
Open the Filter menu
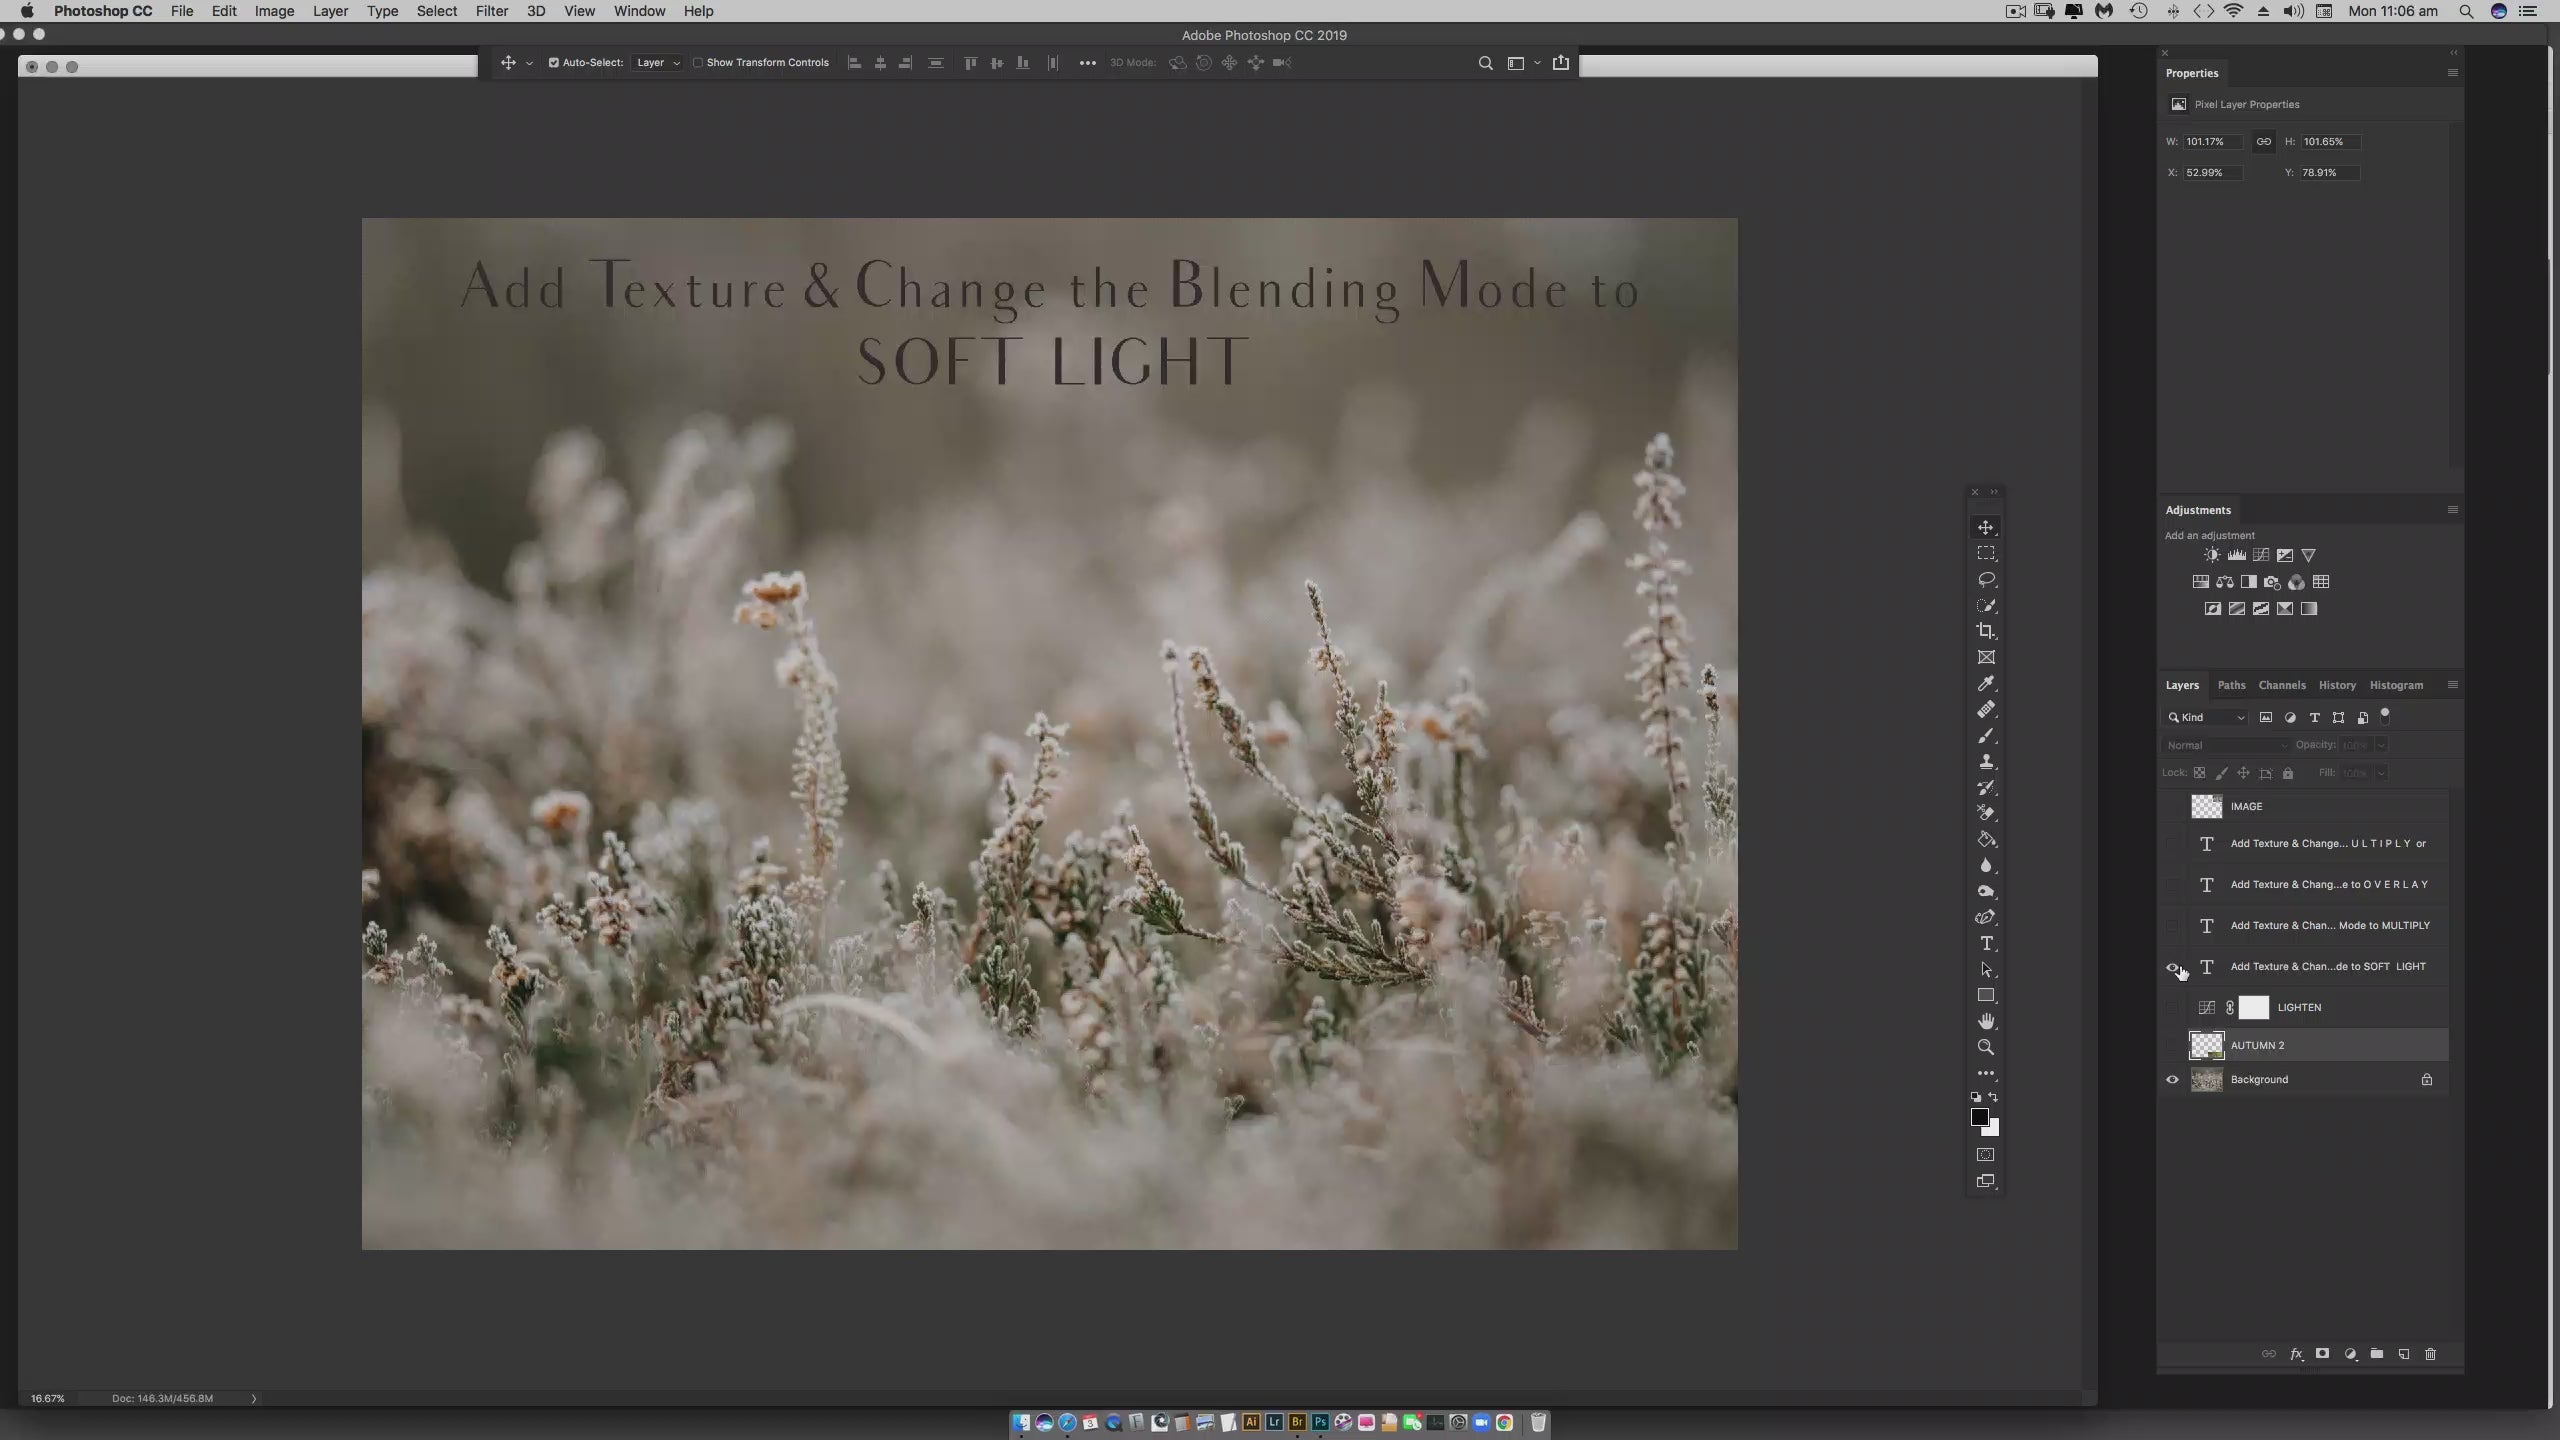[491, 11]
